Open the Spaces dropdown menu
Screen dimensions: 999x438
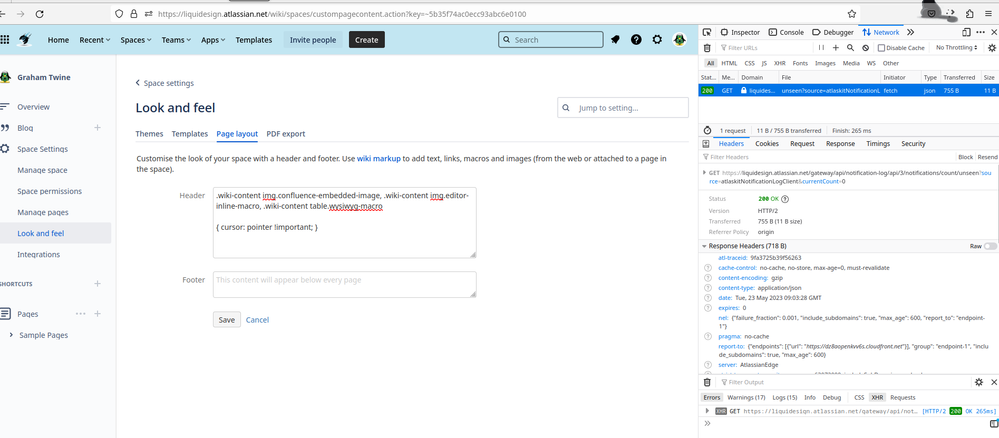[x=136, y=40]
